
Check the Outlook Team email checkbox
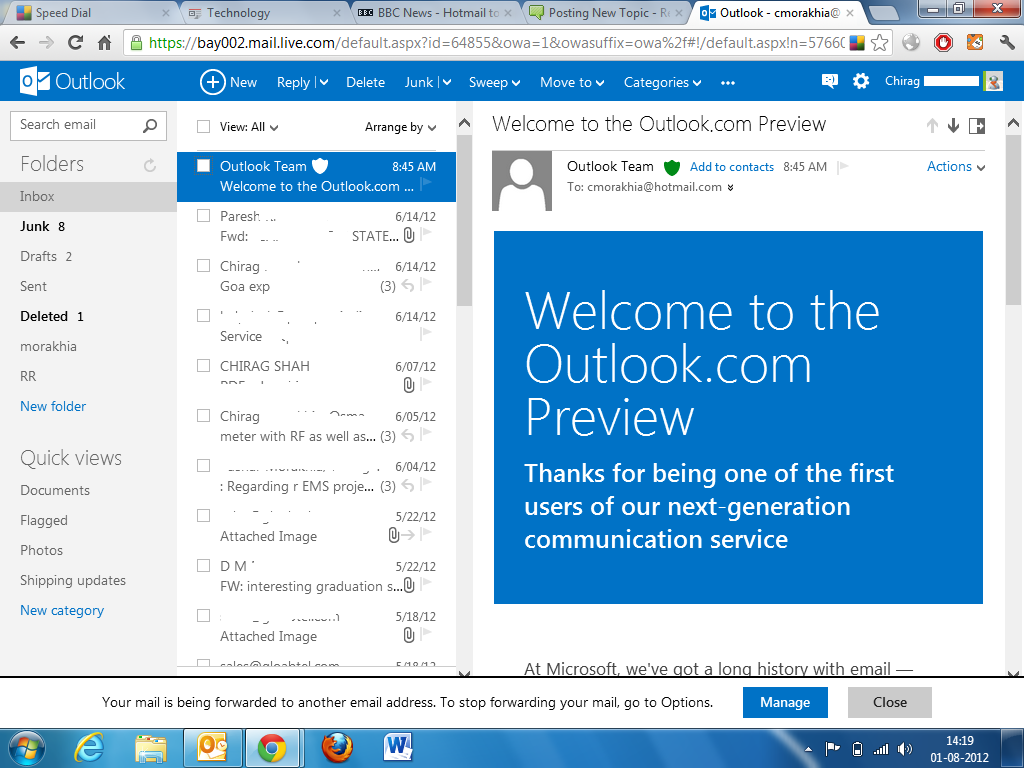tap(204, 166)
